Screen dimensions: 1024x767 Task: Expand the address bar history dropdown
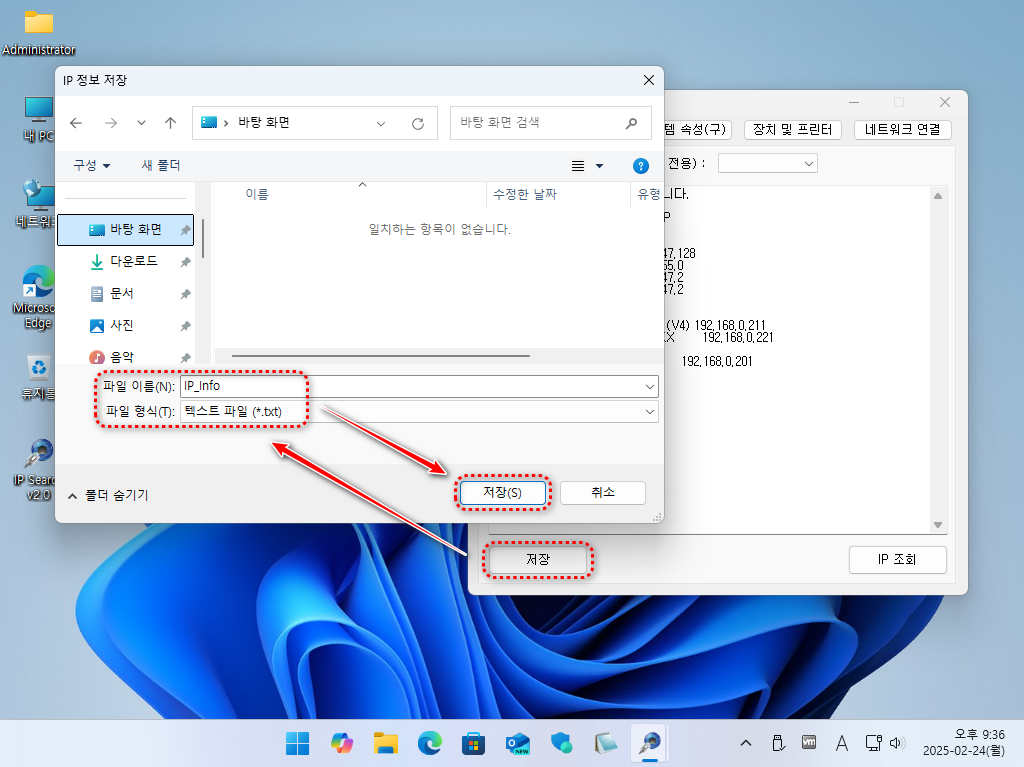pyautogui.click(x=381, y=123)
